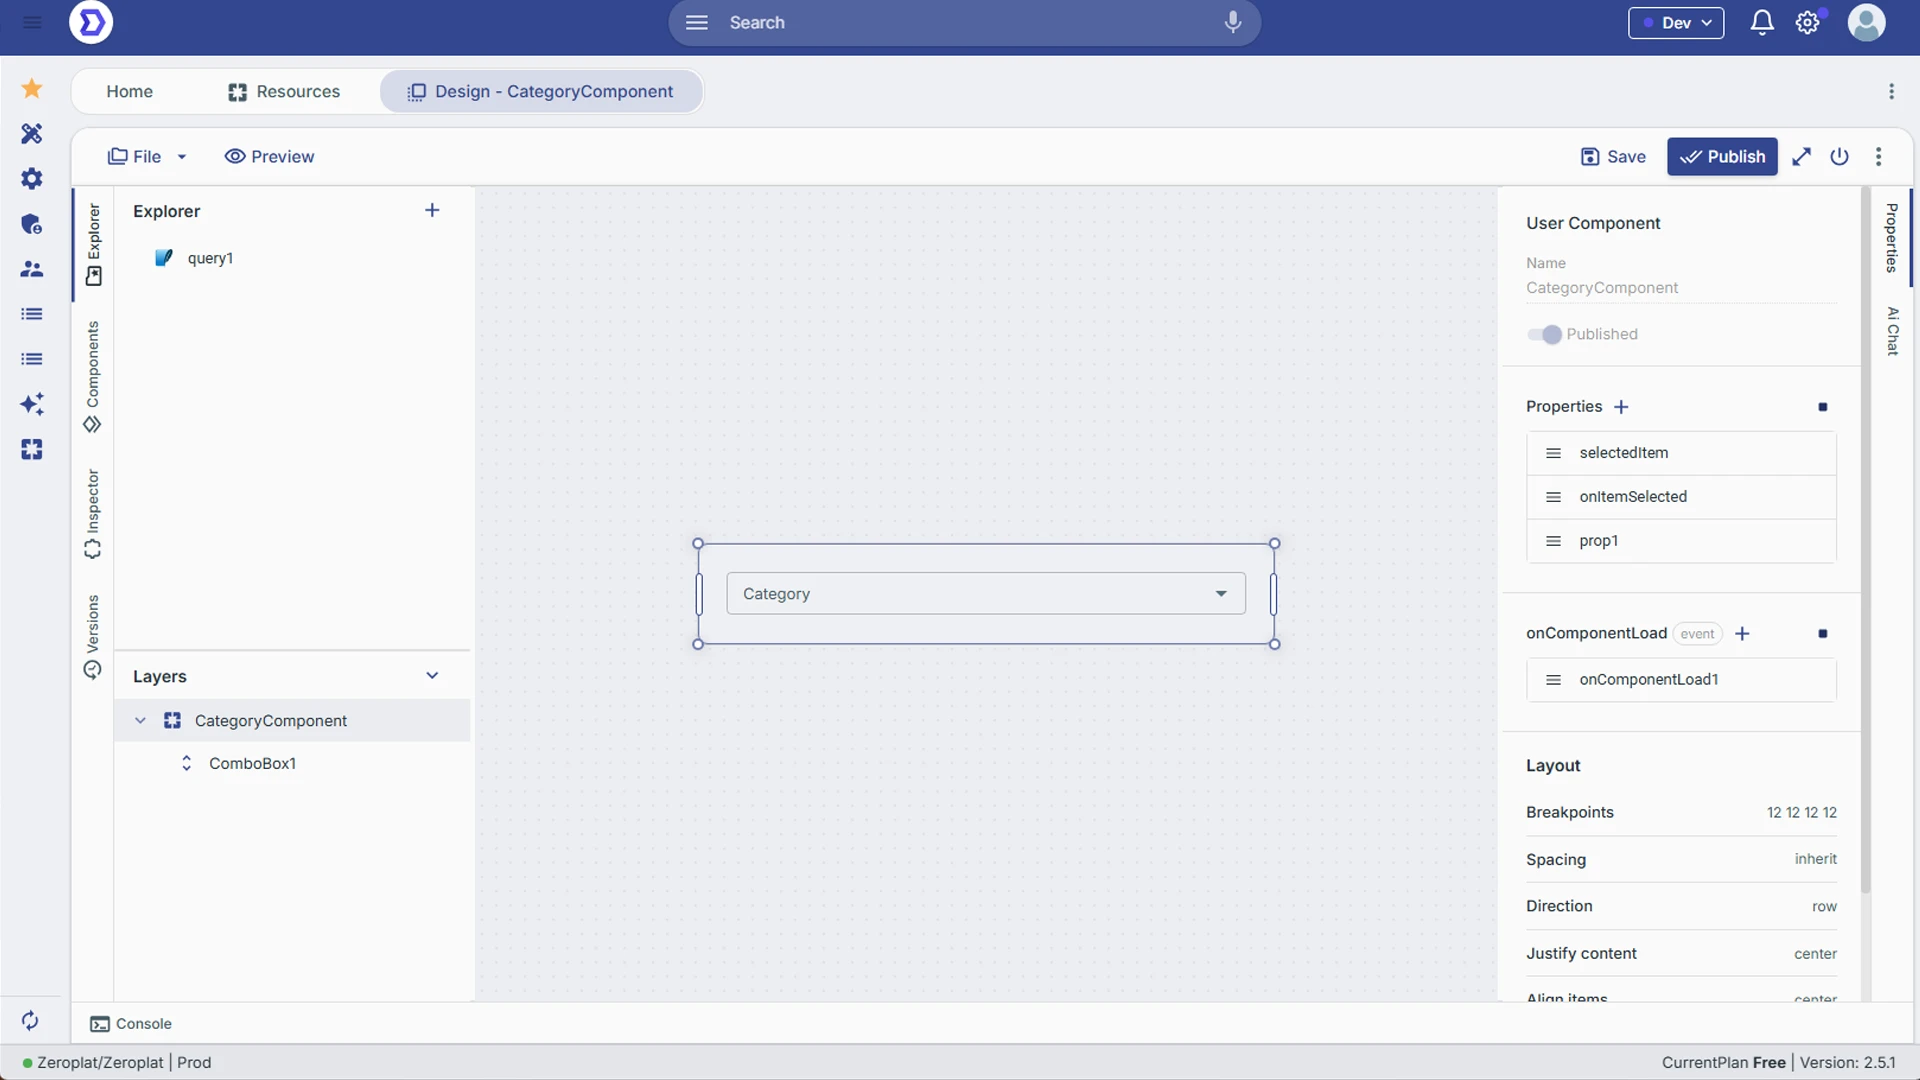Select the selectedItem property
The height and width of the screenshot is (1080, 1920).
1681,453
